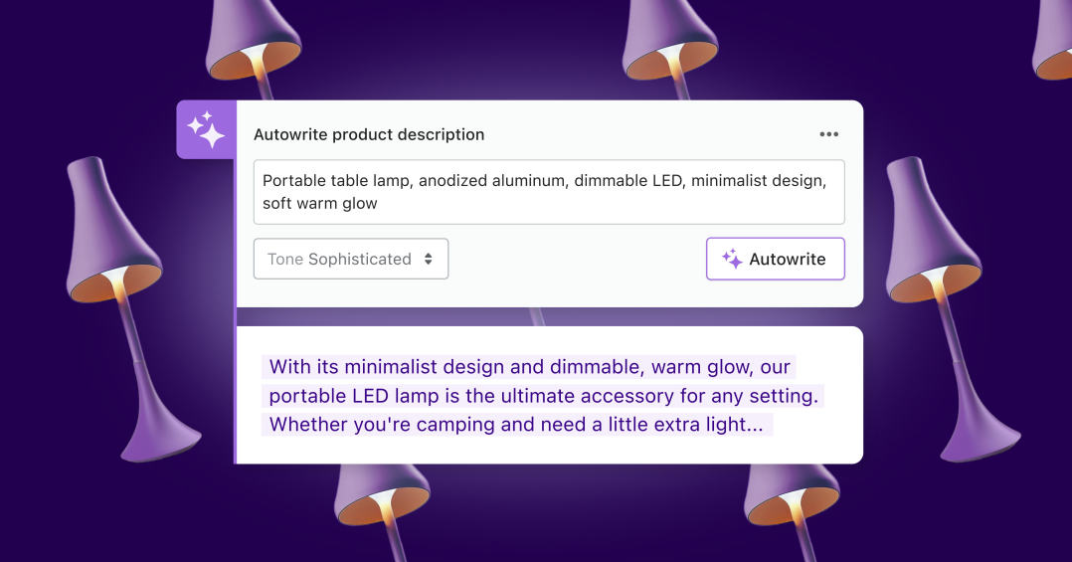Screen dimensions: 1072x562
Task: Click the word 'Tone' in the selector
Action: [x=285, y=259]
